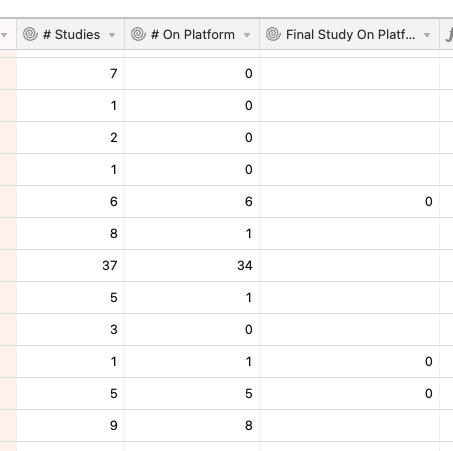Click the cell showing 37 studies

(x=70, y=266)
